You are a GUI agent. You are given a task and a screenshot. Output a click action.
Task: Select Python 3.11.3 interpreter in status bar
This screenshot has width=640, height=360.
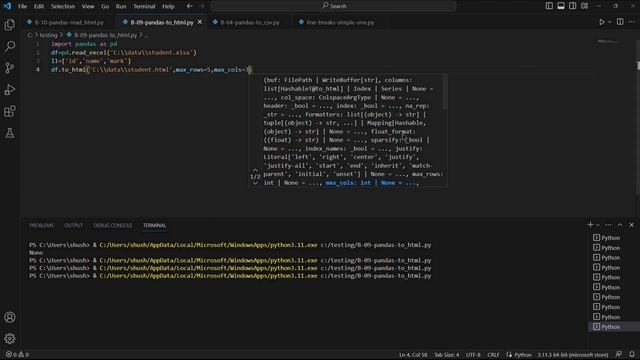click(x=573, y=354)
